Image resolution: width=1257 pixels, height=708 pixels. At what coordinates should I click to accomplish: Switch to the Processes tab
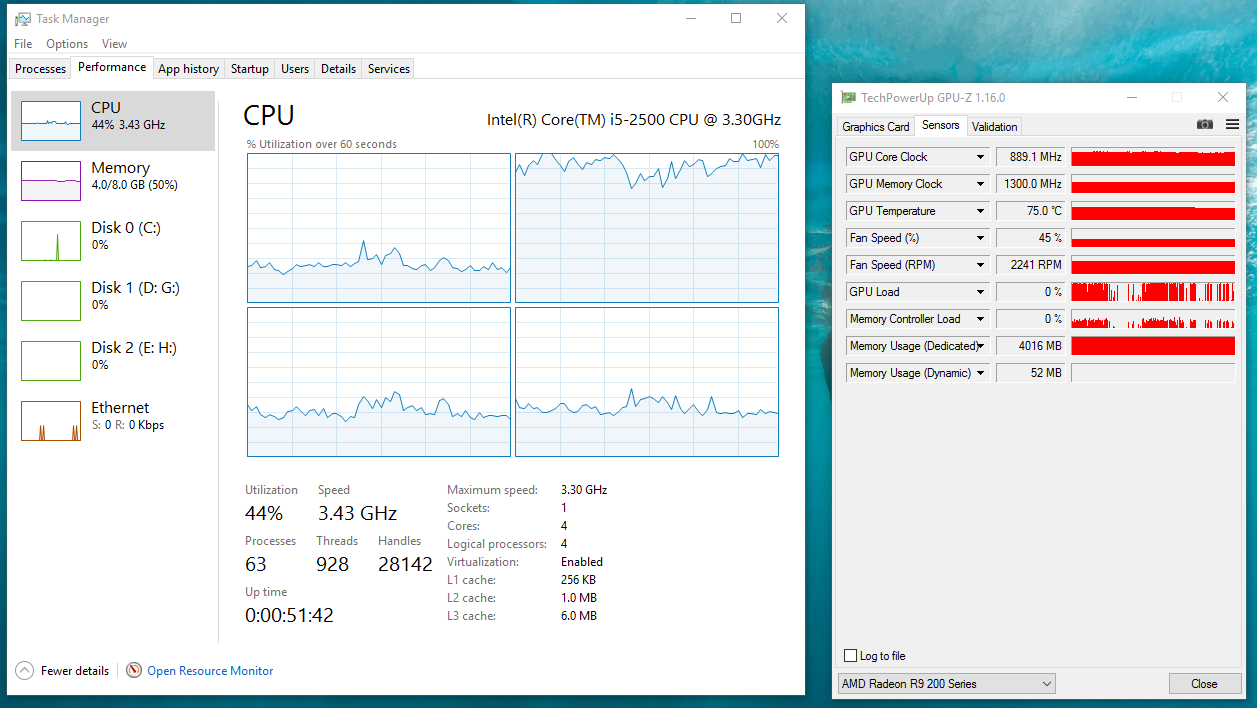(x=41, y=69)
